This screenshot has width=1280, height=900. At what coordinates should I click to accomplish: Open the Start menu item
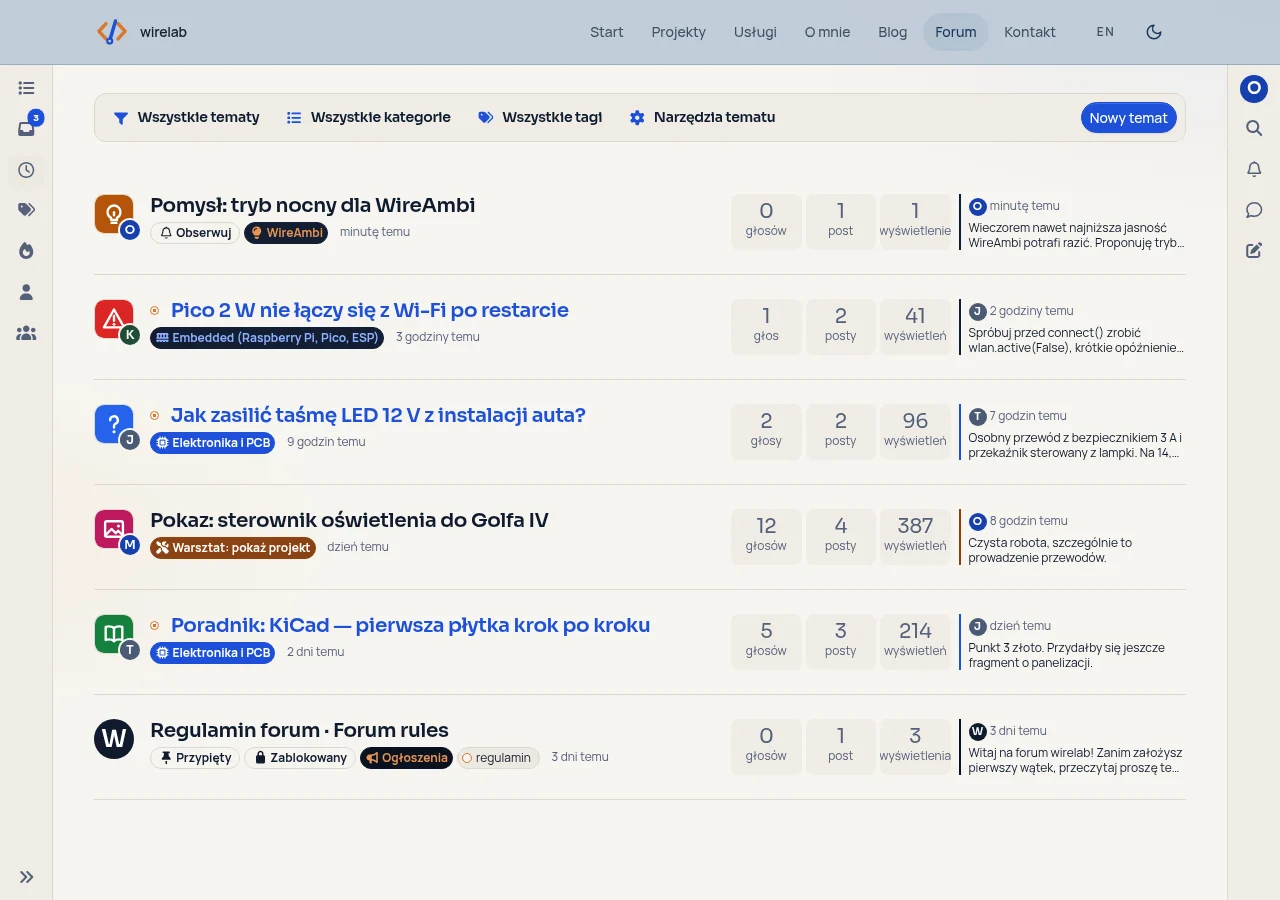click(x=607, y=32)
